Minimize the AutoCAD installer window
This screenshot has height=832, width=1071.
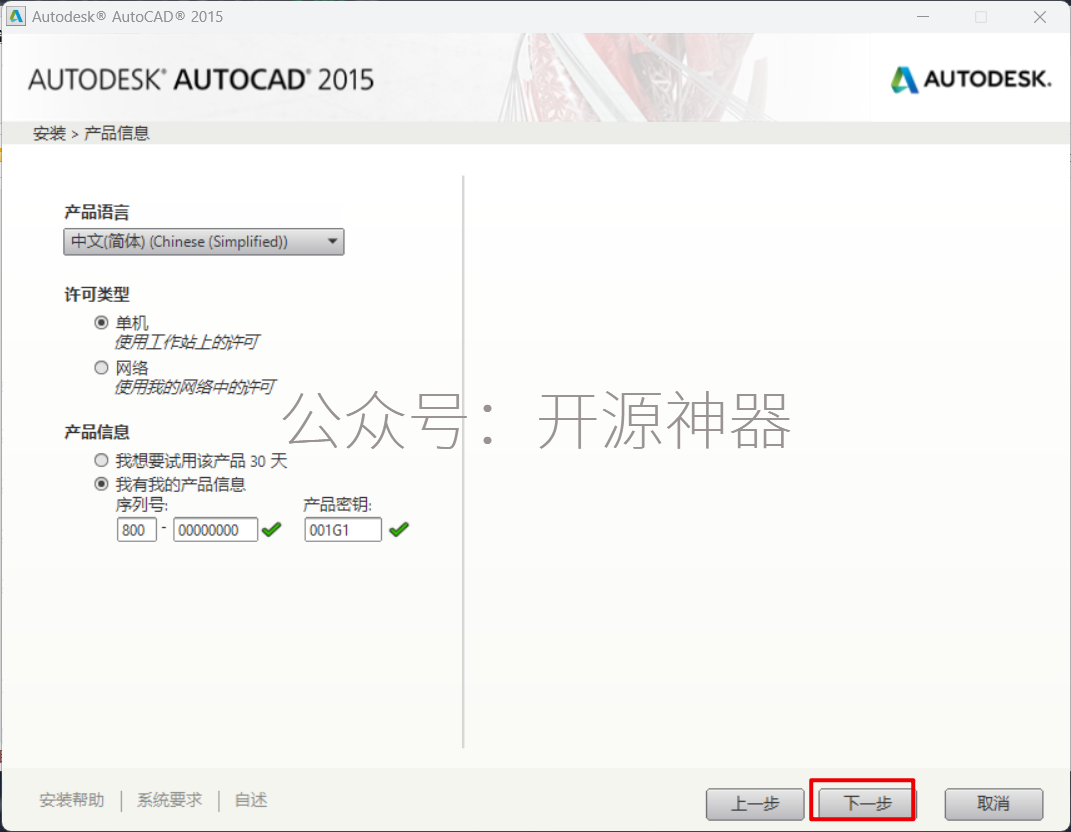pyautogui.click(x=923, y=16)
